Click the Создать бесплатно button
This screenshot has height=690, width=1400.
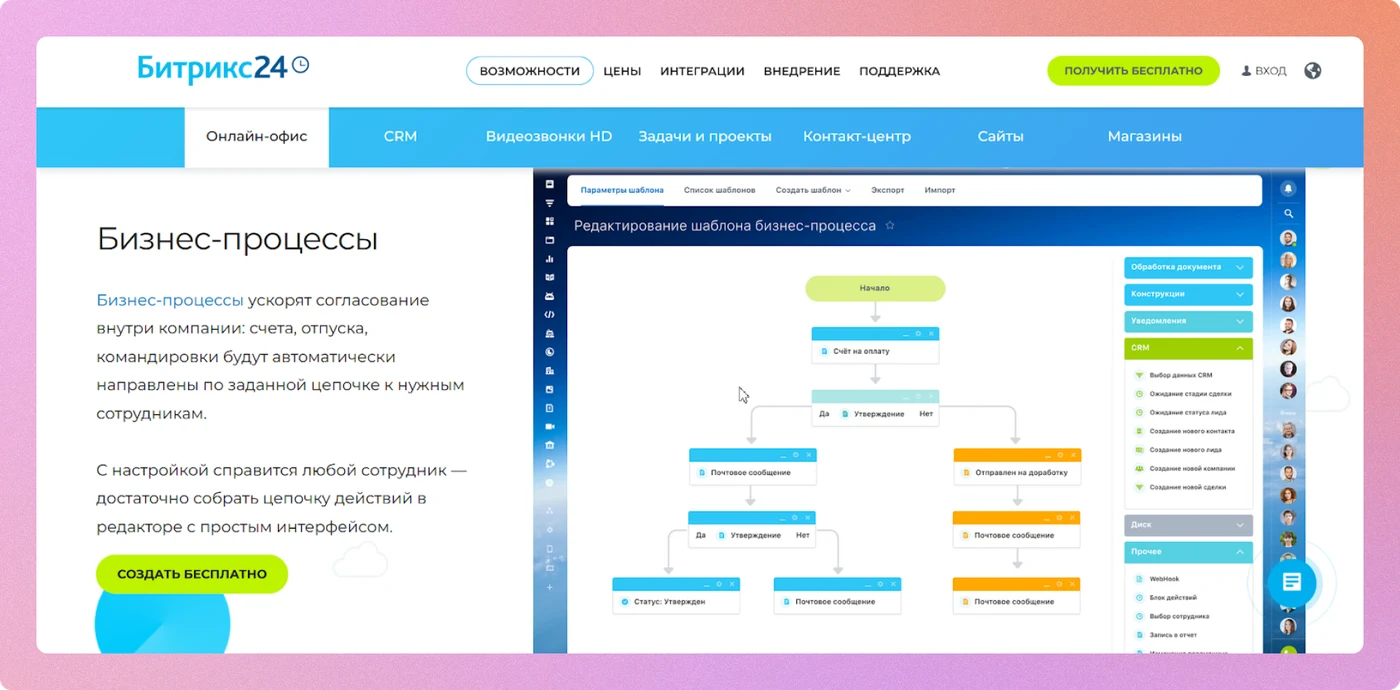[x=192, y=574]
